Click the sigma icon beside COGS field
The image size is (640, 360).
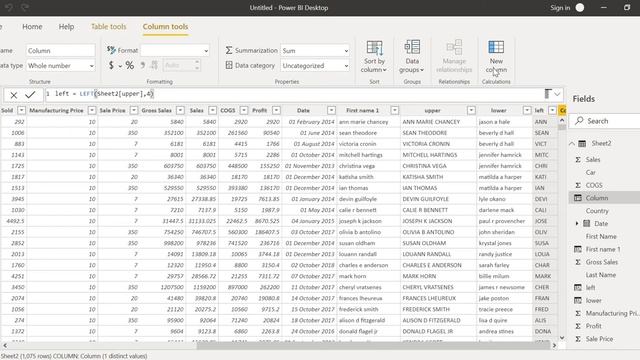tap(578, 185)
